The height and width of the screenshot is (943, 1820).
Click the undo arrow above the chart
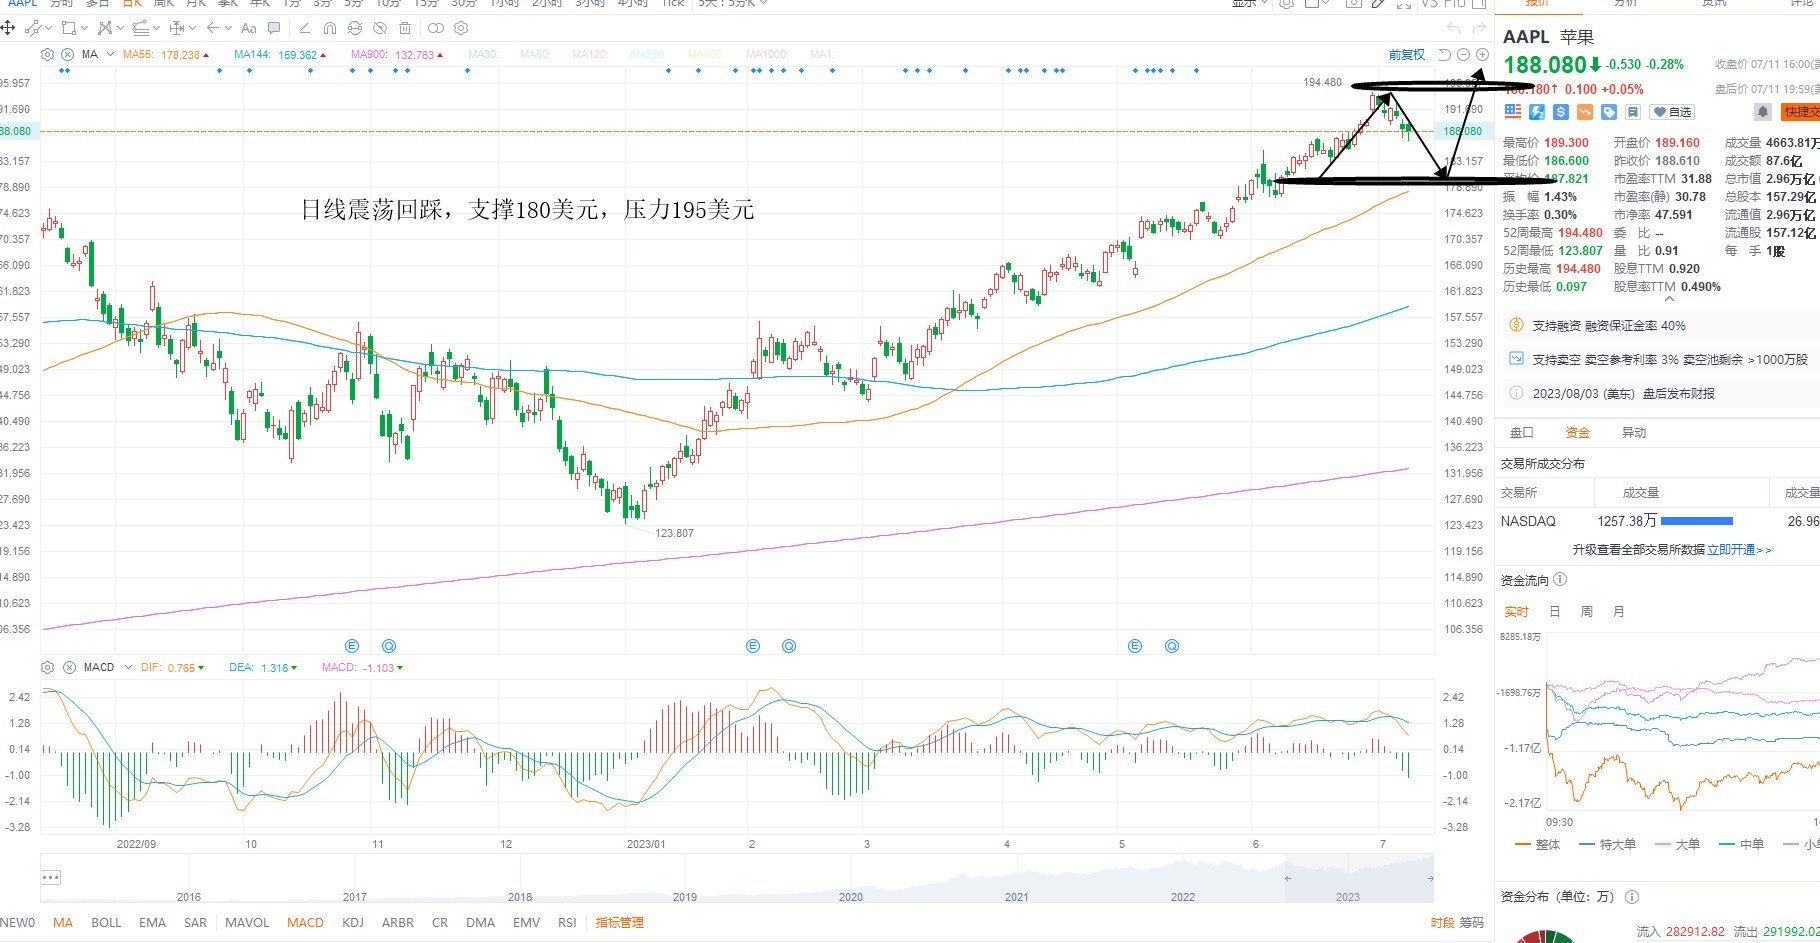(x=1453, y=28)
